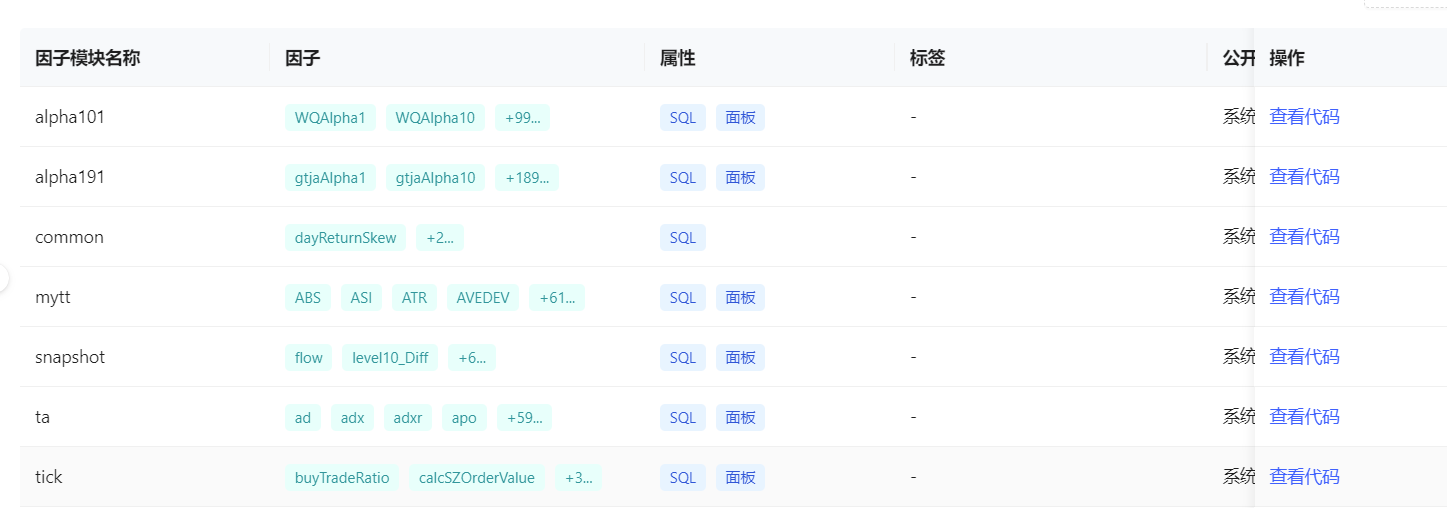Image resolution: width=1447 pixels, height=508 pixels.
Task: Select the AVEDEV factor tag
Action: (x=483, y=298)
